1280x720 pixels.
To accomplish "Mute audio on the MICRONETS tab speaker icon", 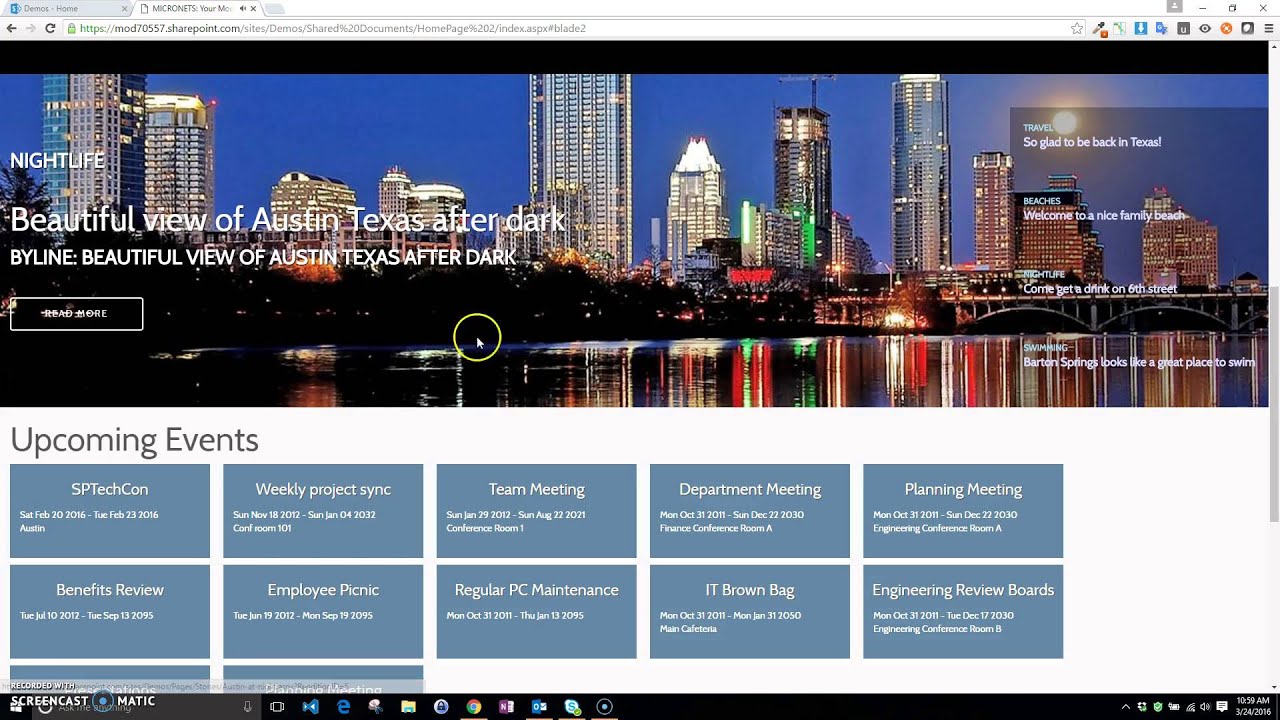I will coord(242,8).
